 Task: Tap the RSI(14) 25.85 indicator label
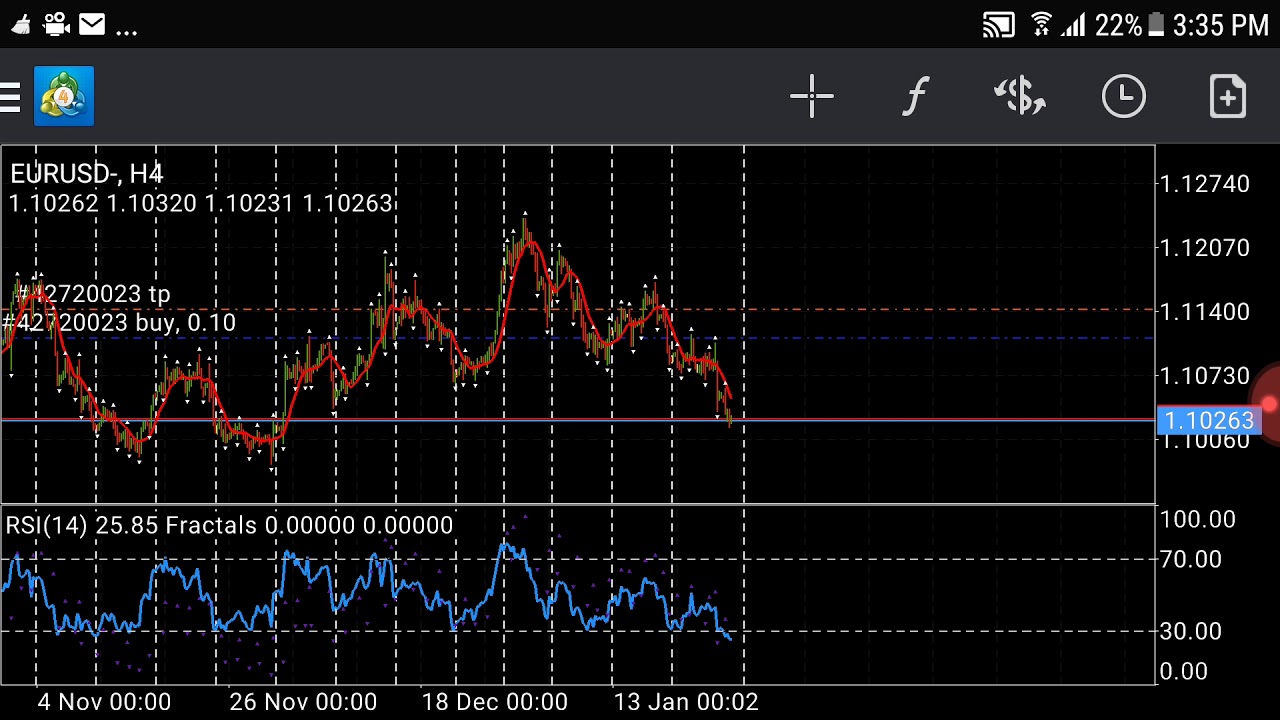81,526
